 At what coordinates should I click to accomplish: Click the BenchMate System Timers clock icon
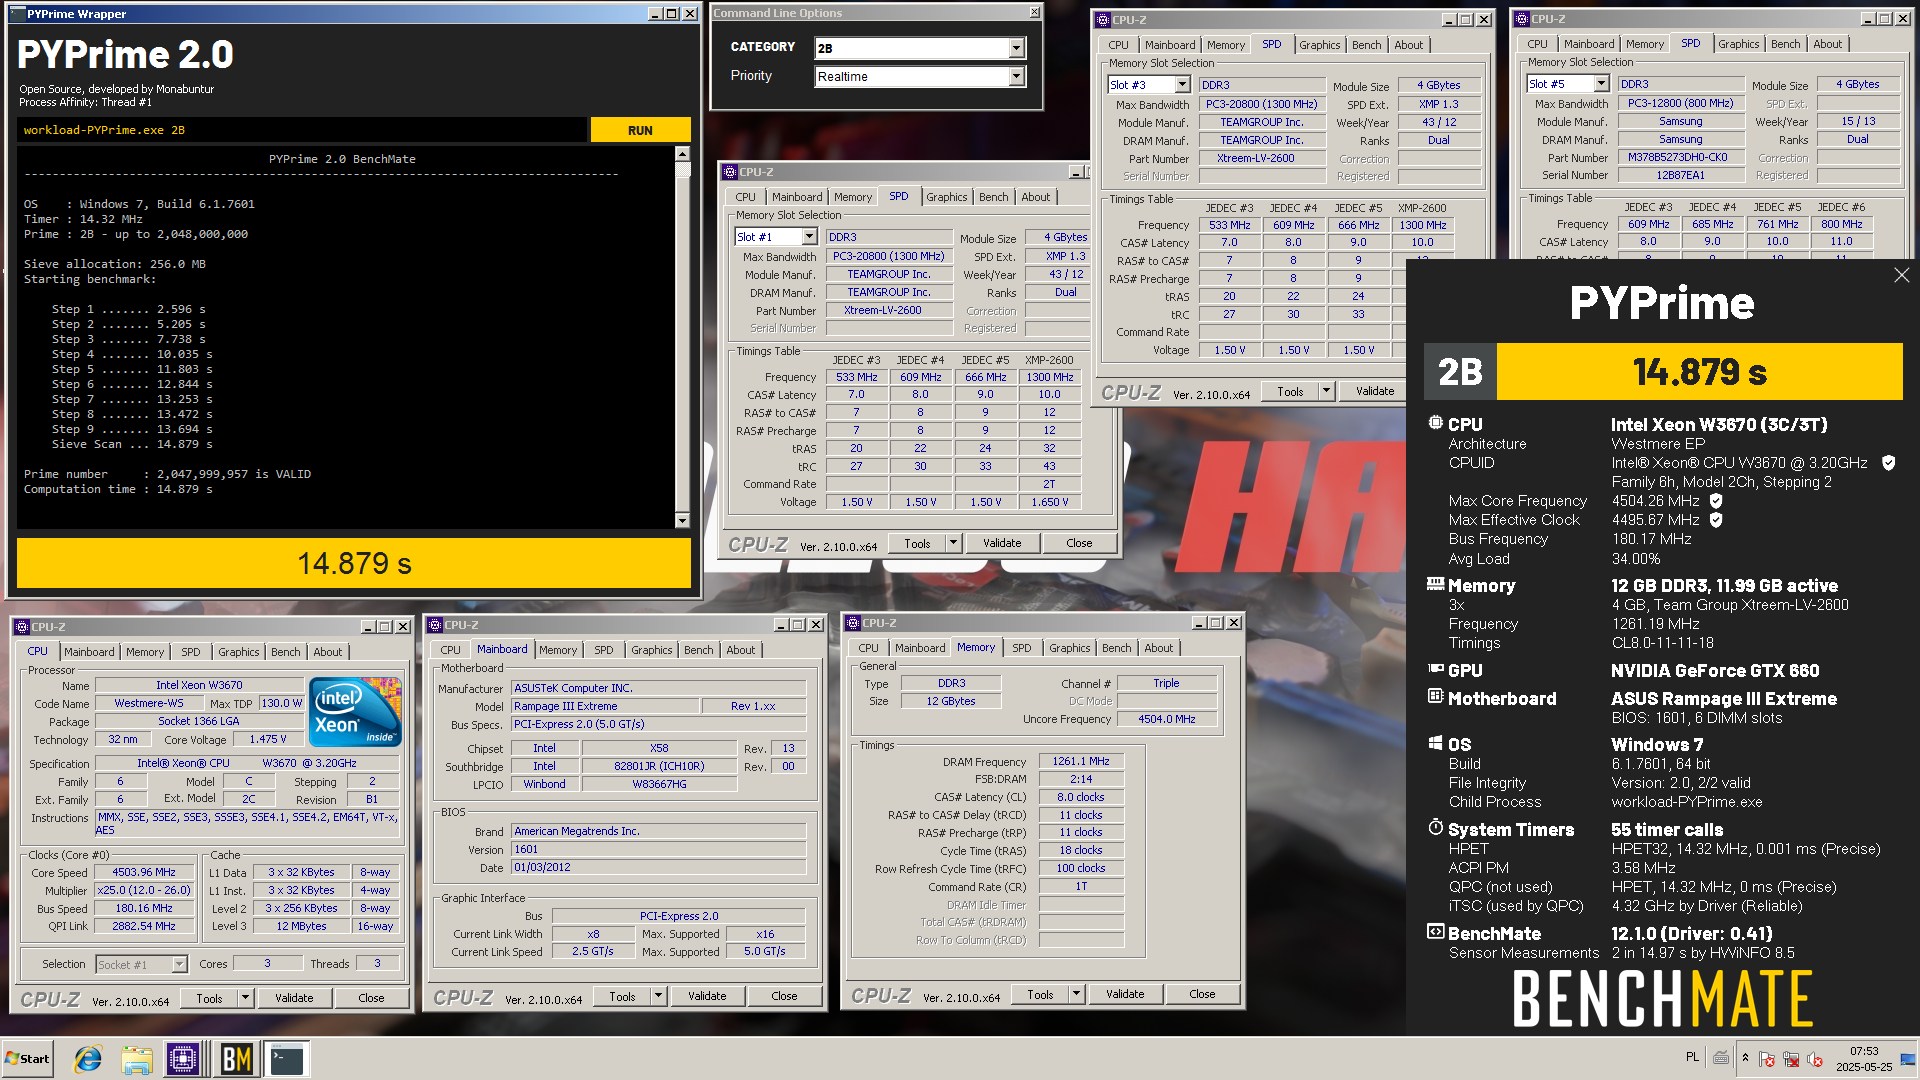coord(1435,828)
